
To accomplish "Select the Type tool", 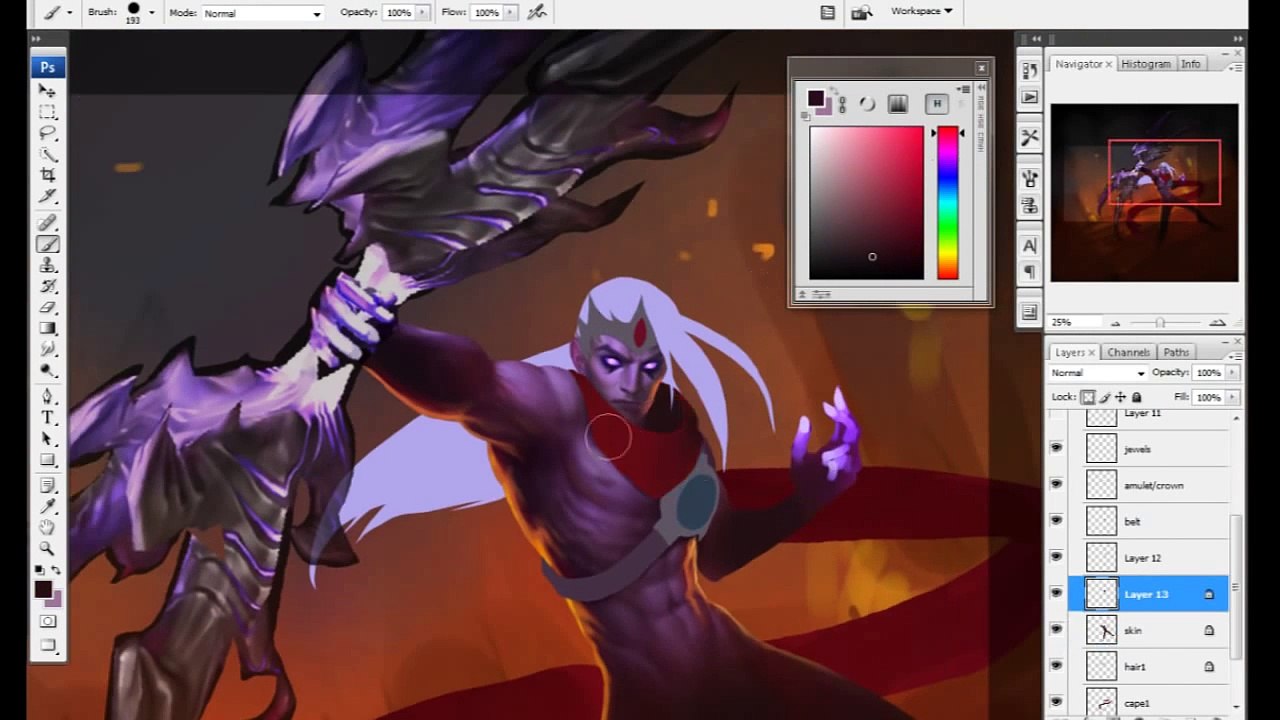I will pyautogui.click(x=47, y=417).
